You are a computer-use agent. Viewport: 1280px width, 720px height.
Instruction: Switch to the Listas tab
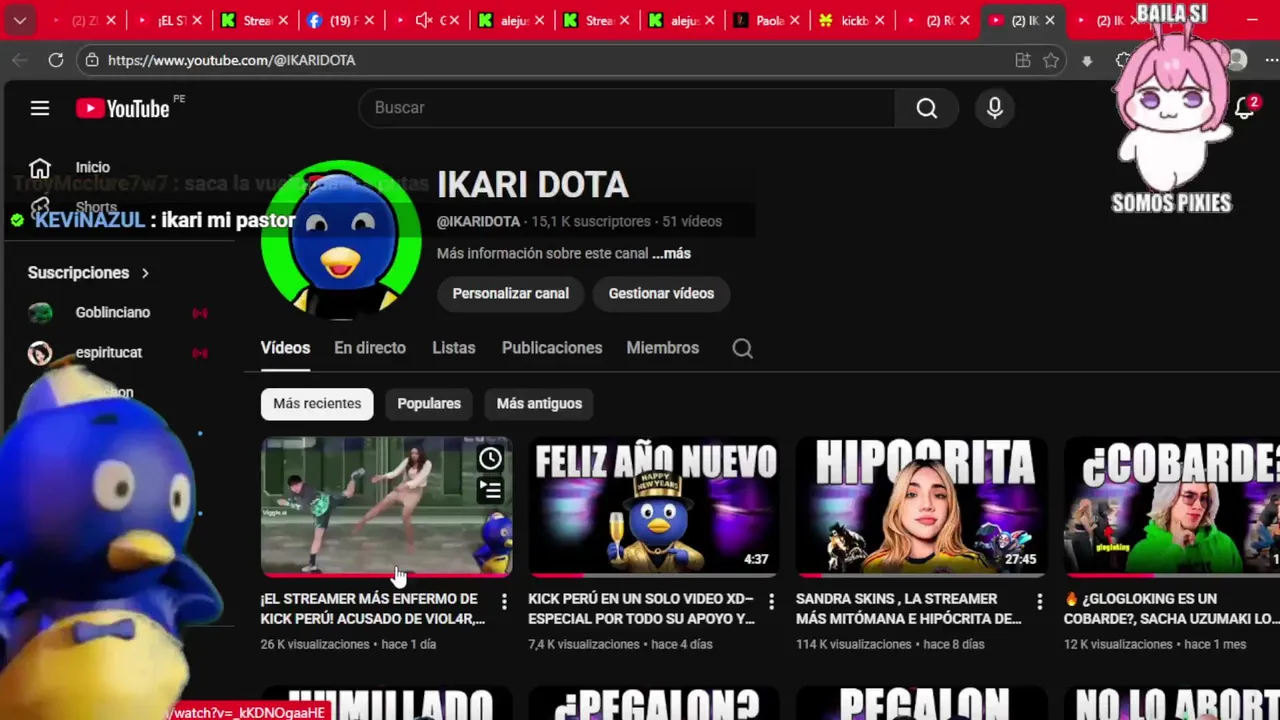click(454, 348)
